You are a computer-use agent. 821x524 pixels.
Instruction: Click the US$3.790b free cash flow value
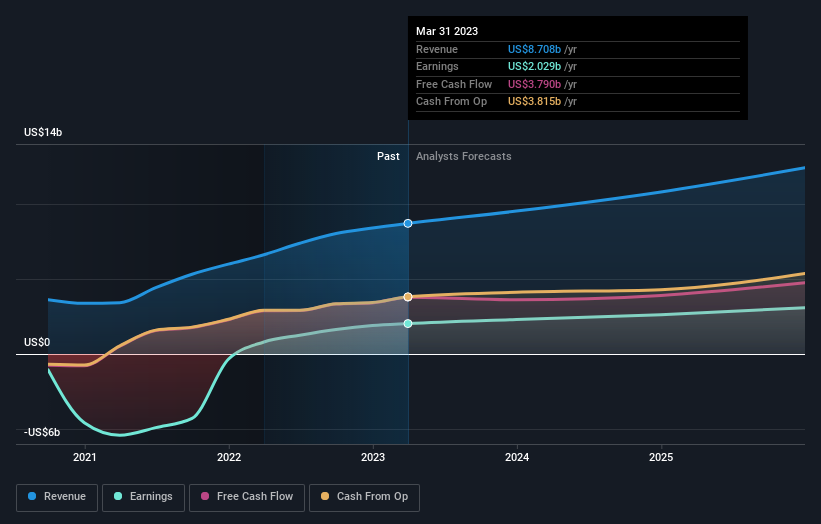(534, 84)
